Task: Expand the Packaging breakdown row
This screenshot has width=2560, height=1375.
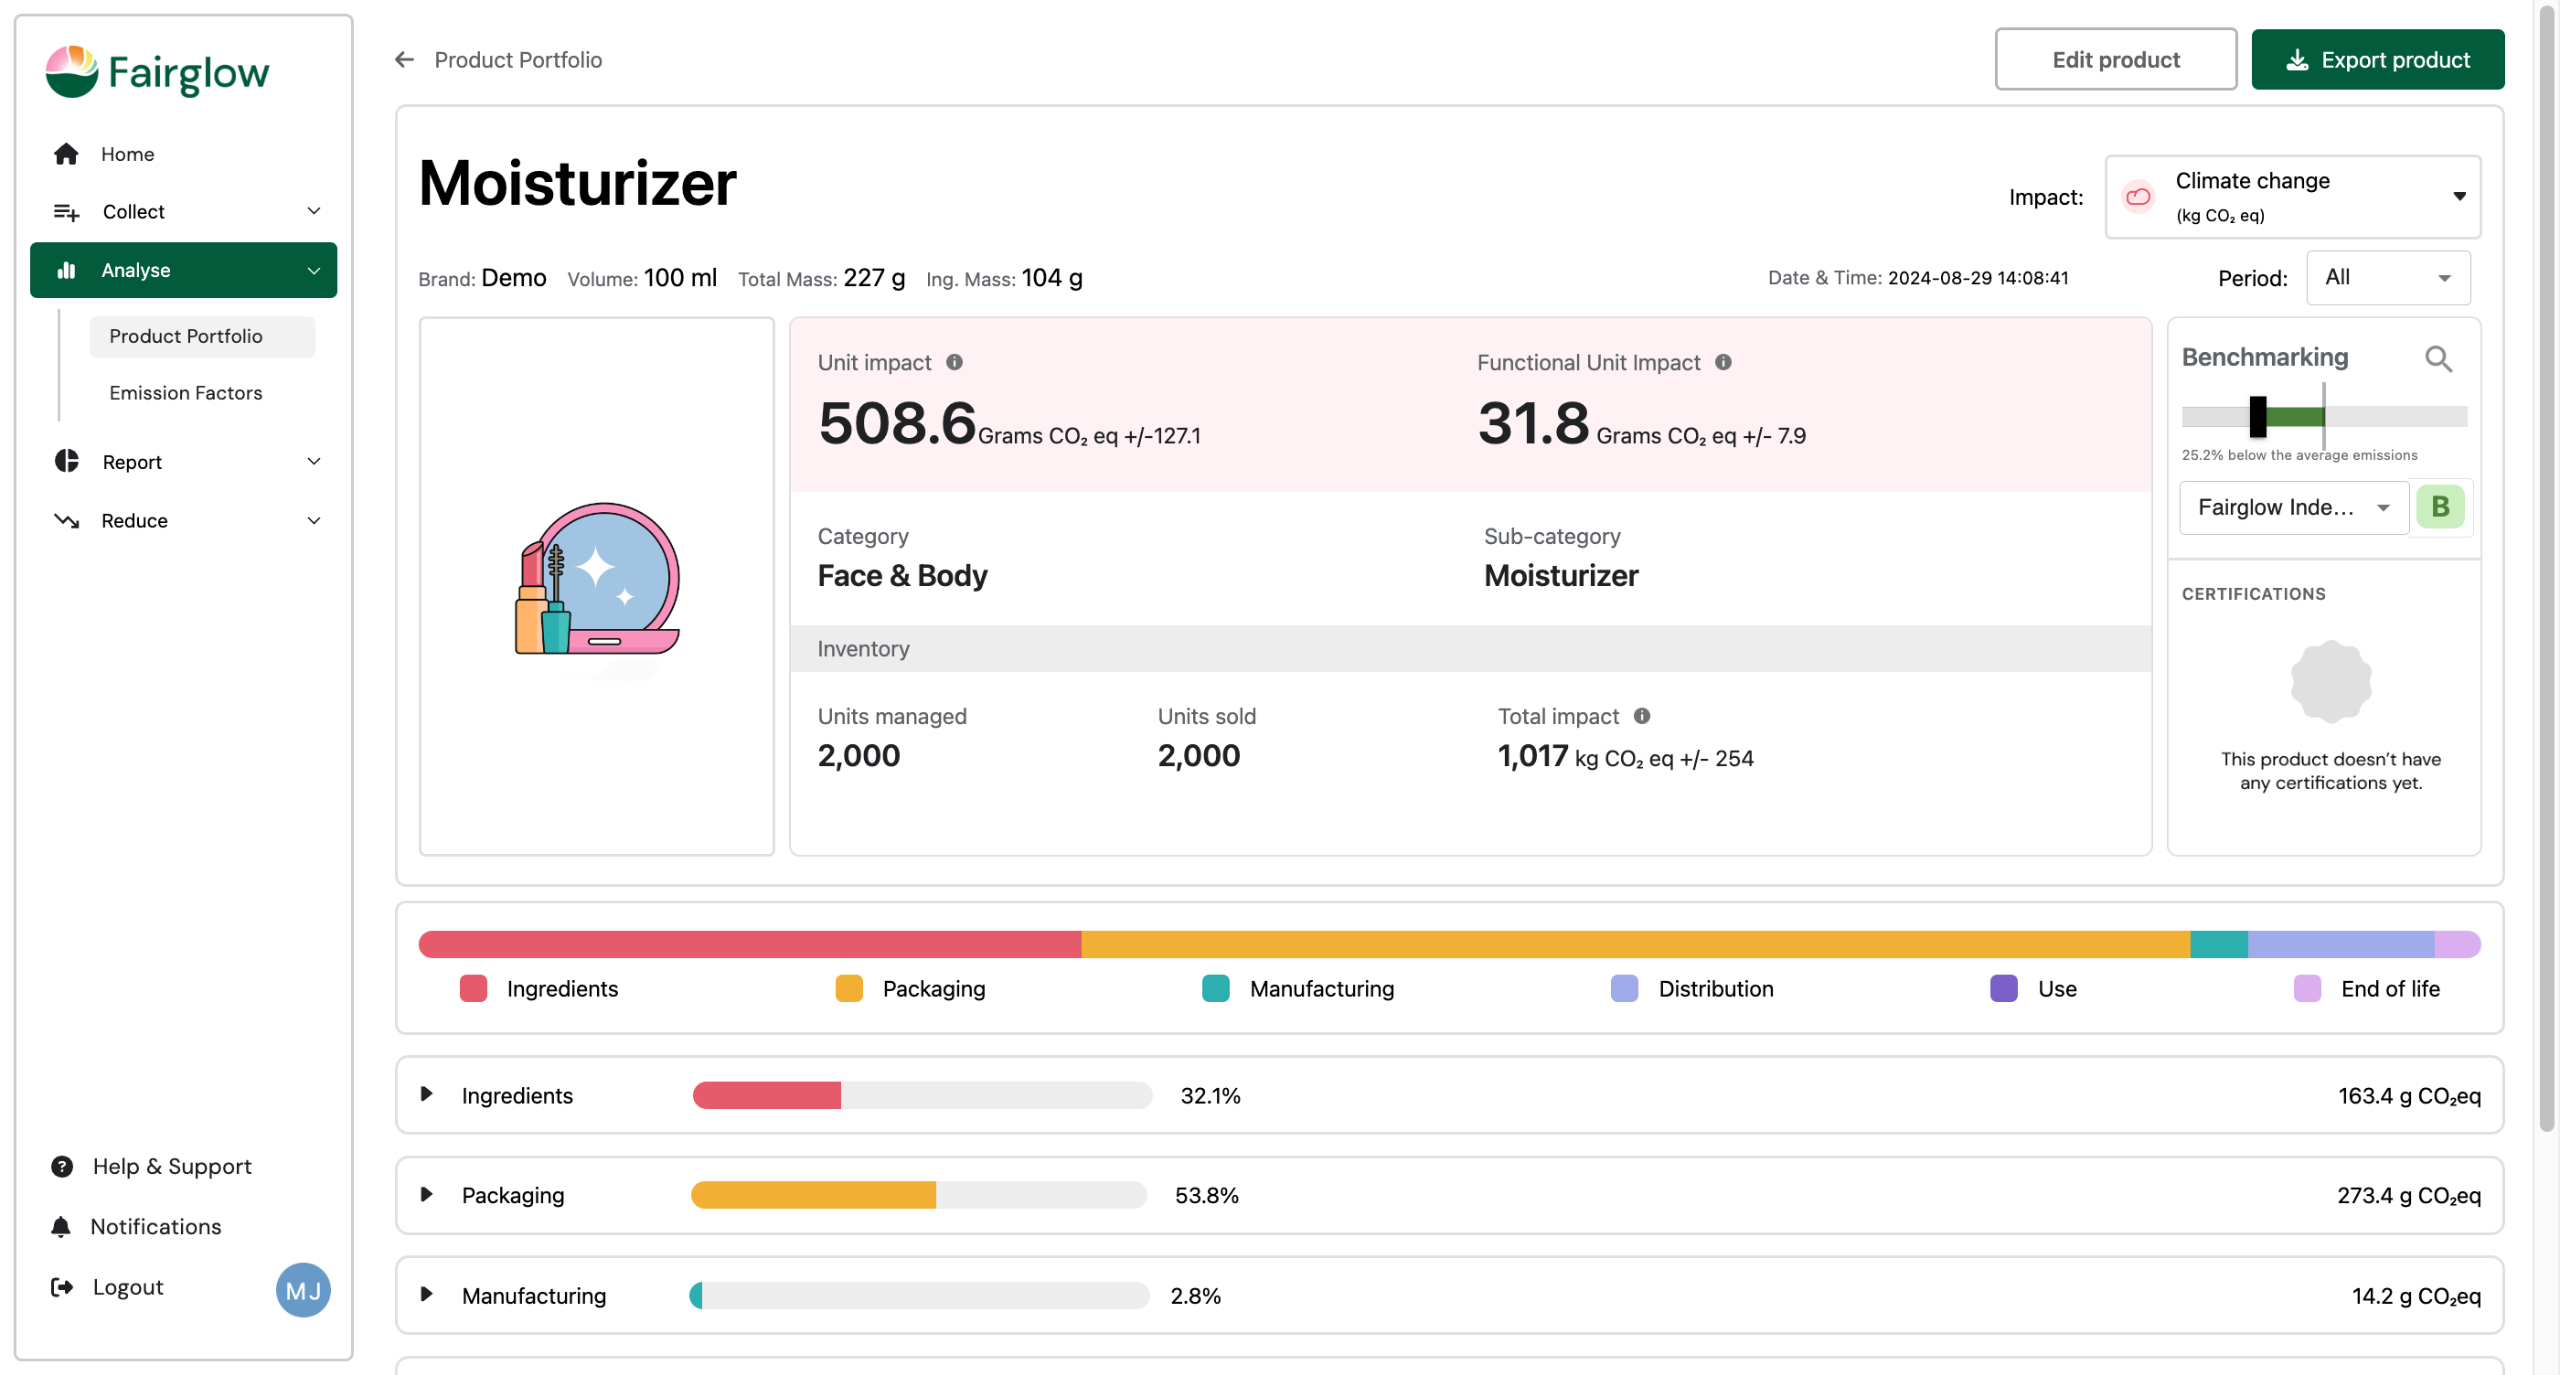Action: tap(427, 1194)
